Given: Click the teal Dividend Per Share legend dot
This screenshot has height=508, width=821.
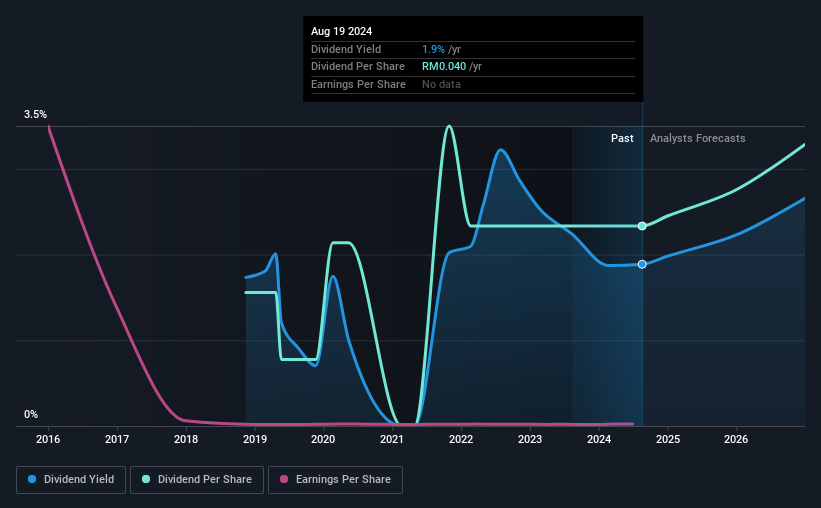Looking at the screenshot, I should [146, 479].
